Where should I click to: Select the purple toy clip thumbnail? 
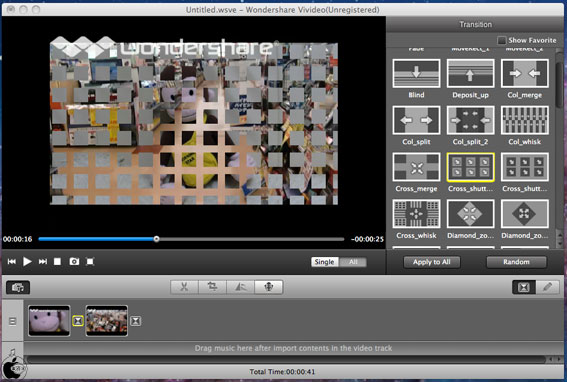click(x=49, y=321)
